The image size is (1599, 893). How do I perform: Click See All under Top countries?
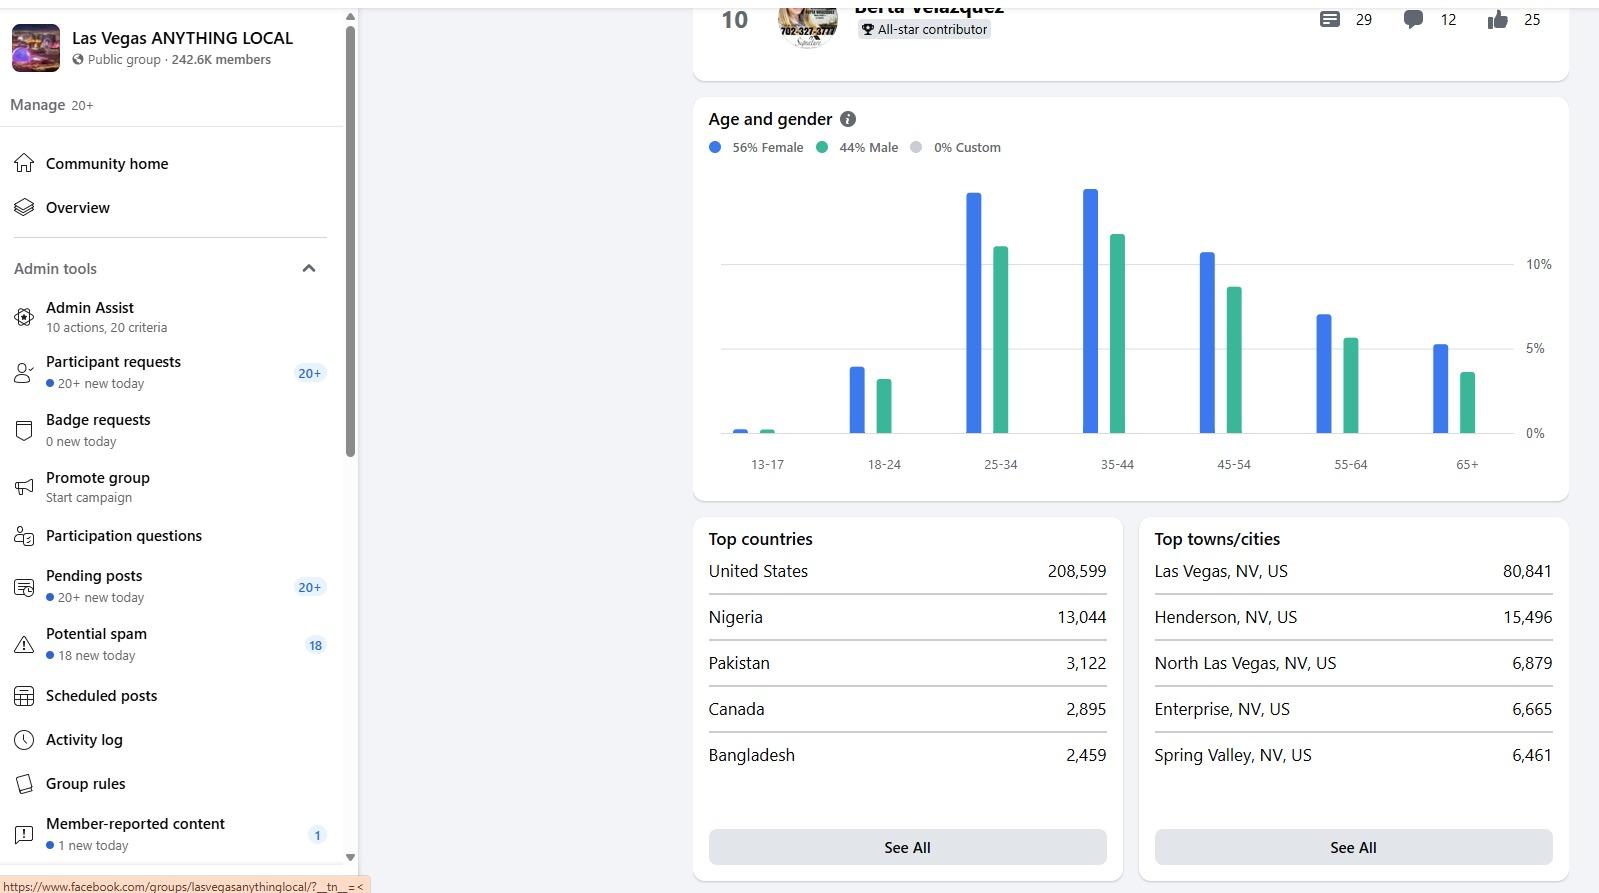pyautogui.click(x=907, y=847)
